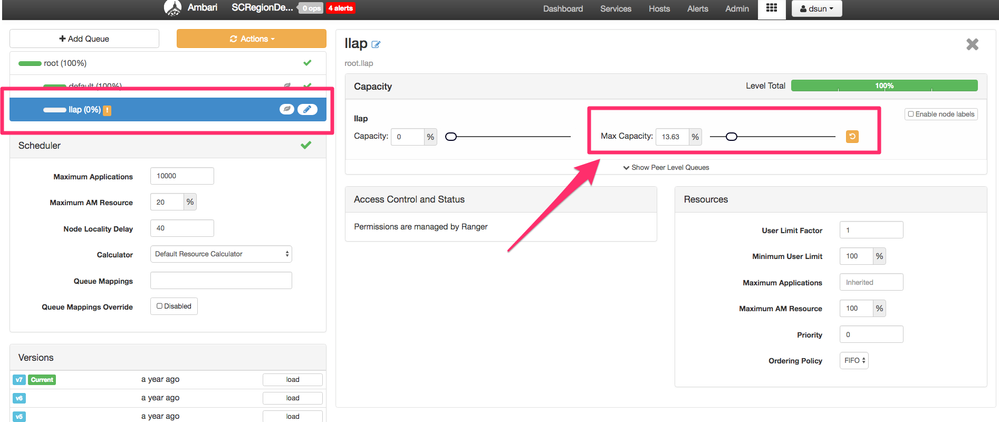Click User Limit Factor field
Screen dimensions: 999x422
click(x=872, y=230)
